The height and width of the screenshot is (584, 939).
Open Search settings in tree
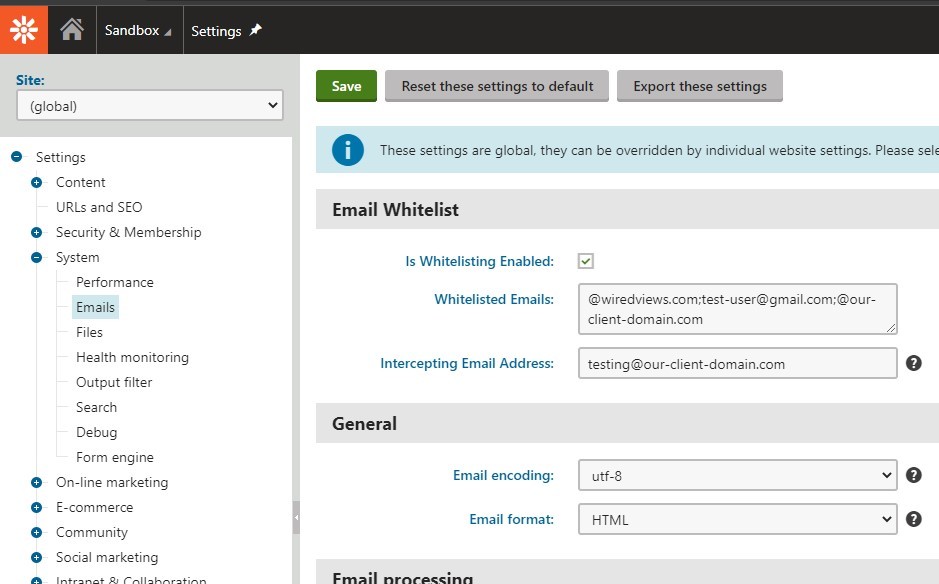(96, 407)
